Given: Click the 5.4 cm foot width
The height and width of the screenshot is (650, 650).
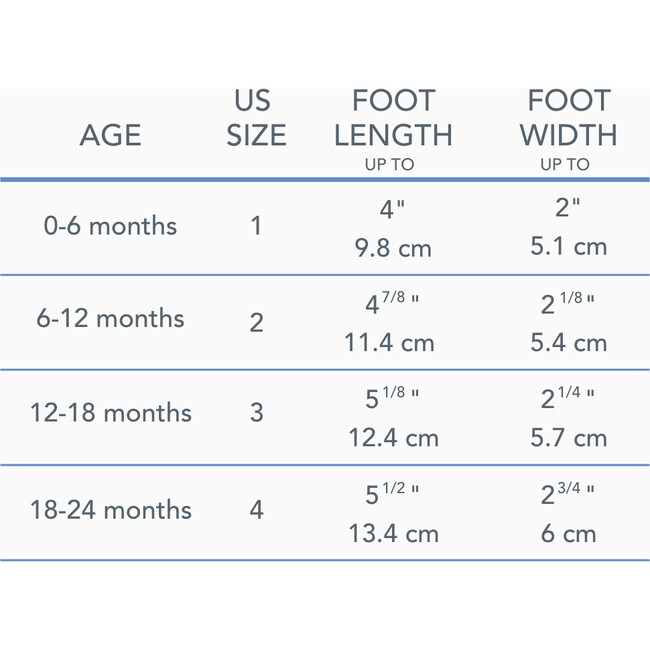Looking at the screenshot, I should pyautogui.click(x=568, y=343).
